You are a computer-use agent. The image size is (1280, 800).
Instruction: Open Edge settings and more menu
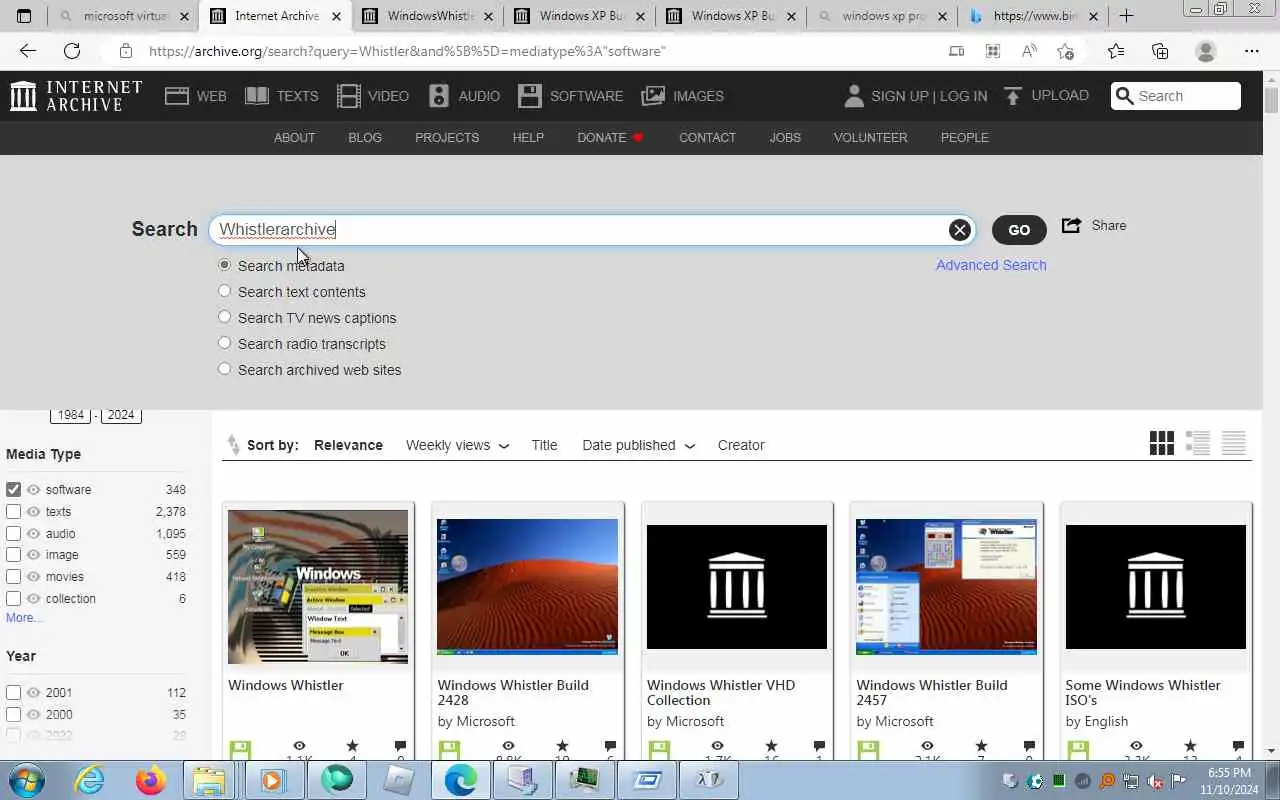[x=1252, y=51]
